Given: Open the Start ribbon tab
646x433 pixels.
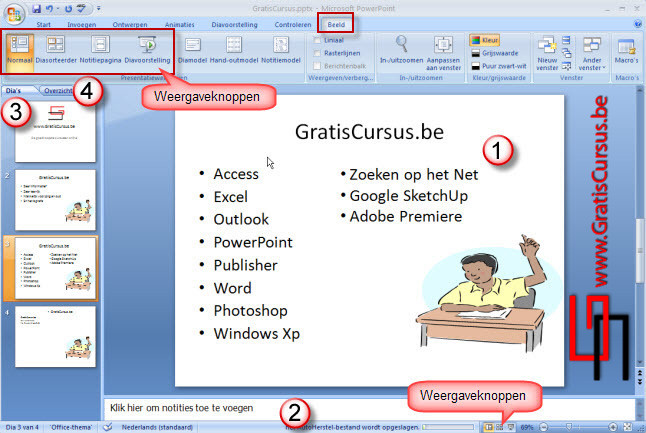Looking at the screenshot, I should [x=43, y=25].
